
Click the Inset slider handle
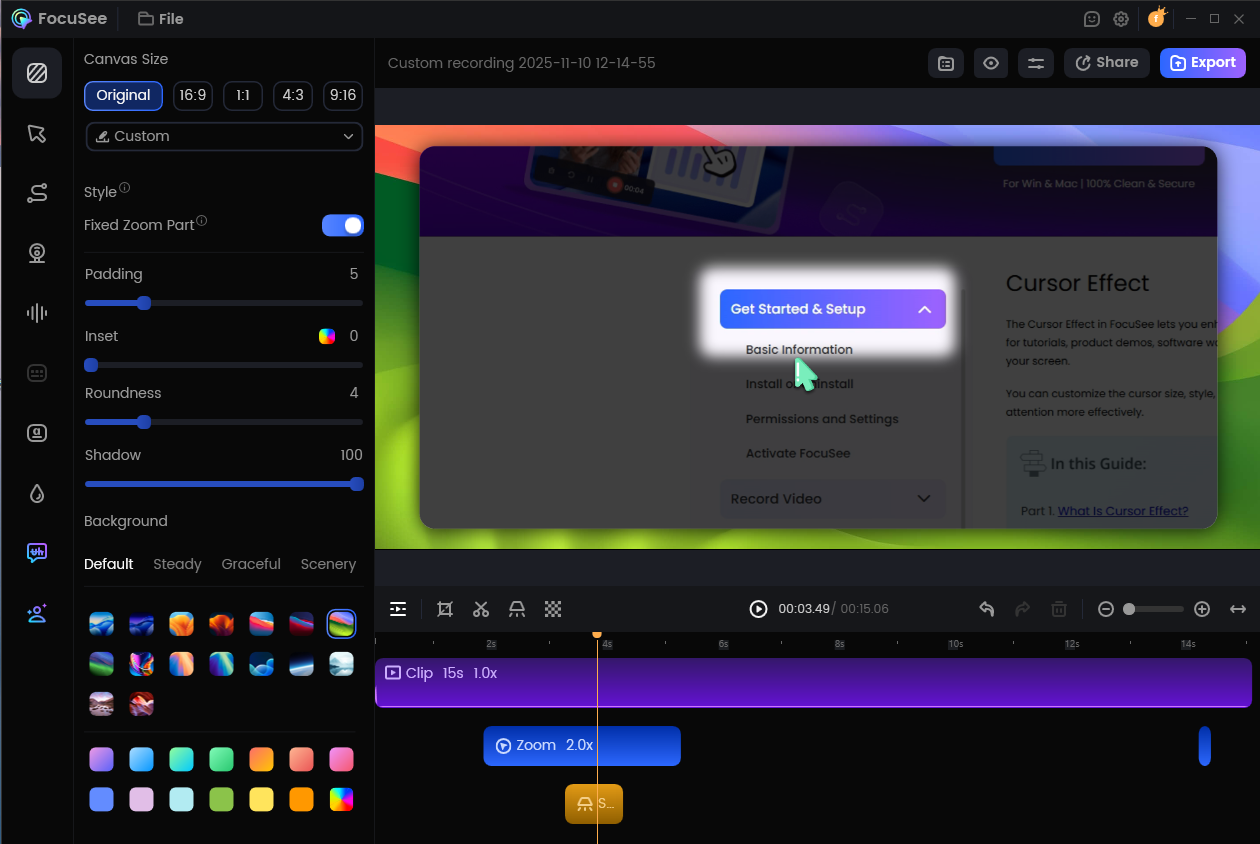(x=91, y=365)
